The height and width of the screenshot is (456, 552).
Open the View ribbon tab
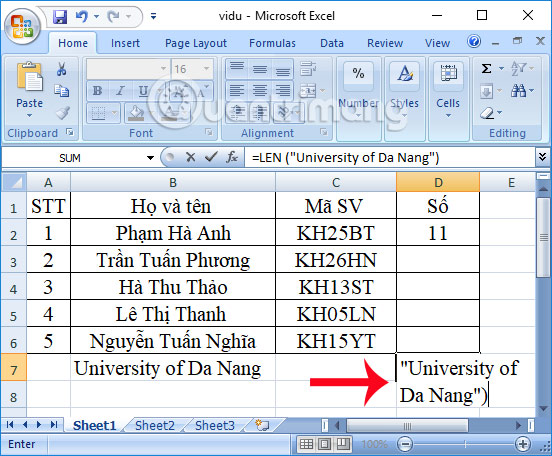pos(437,43)
